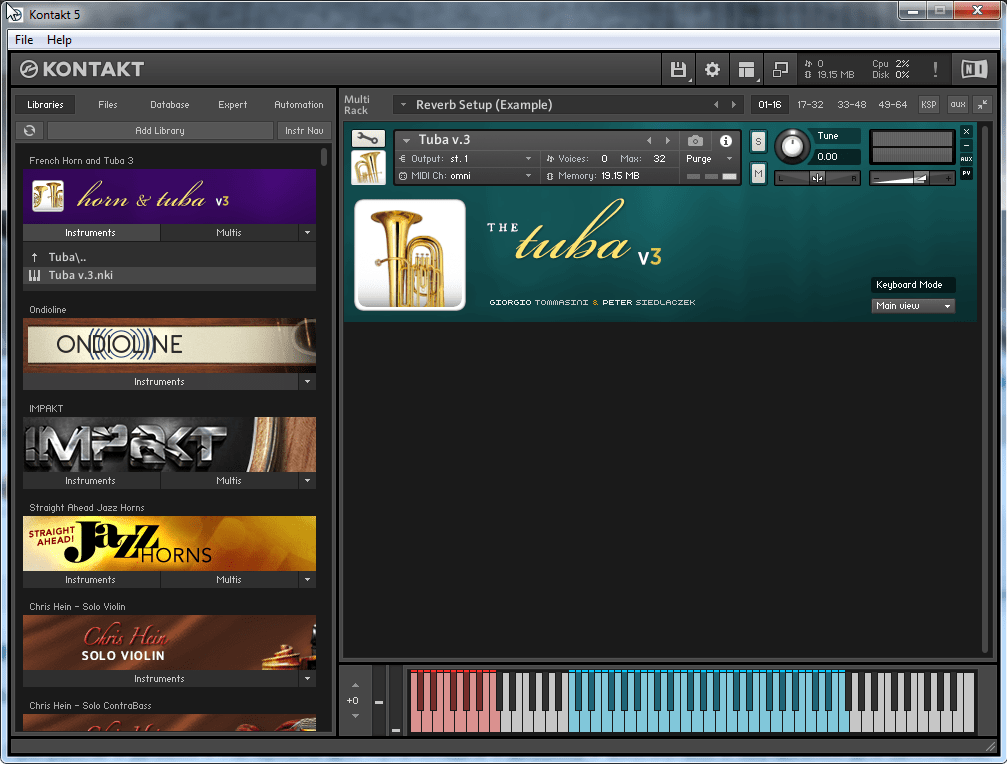Viewport: 1007px width, 765px height.
Task: Open the Output st. 1 dropdown
Action: 466,159
